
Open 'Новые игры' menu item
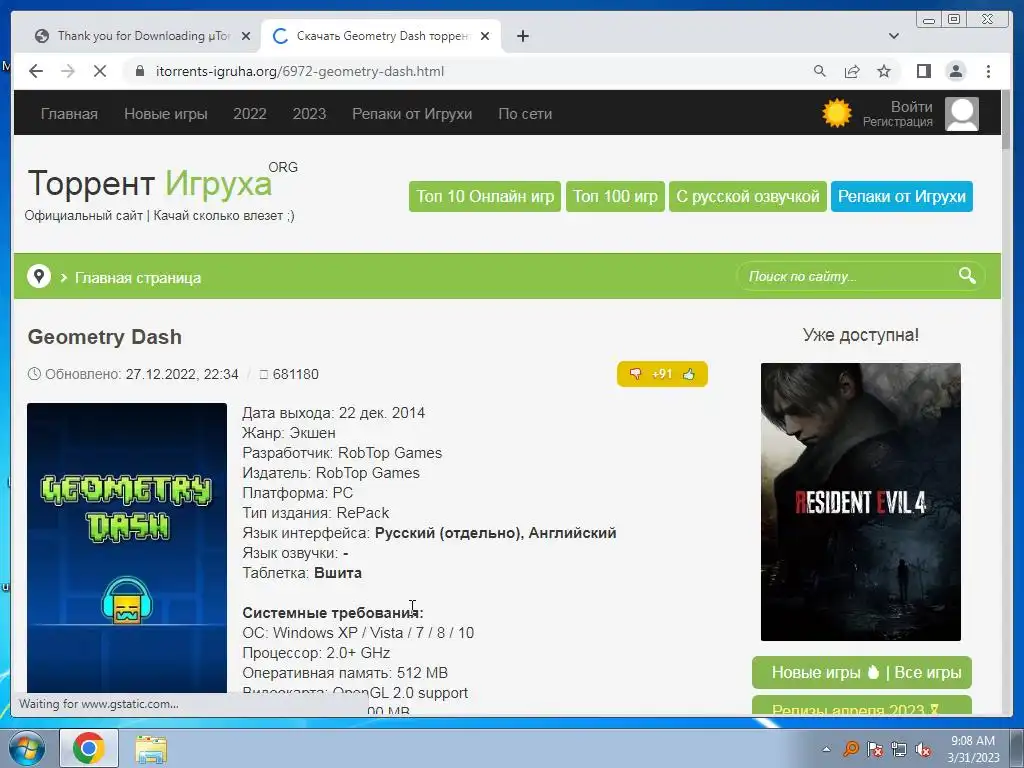(x=166, y=114)
